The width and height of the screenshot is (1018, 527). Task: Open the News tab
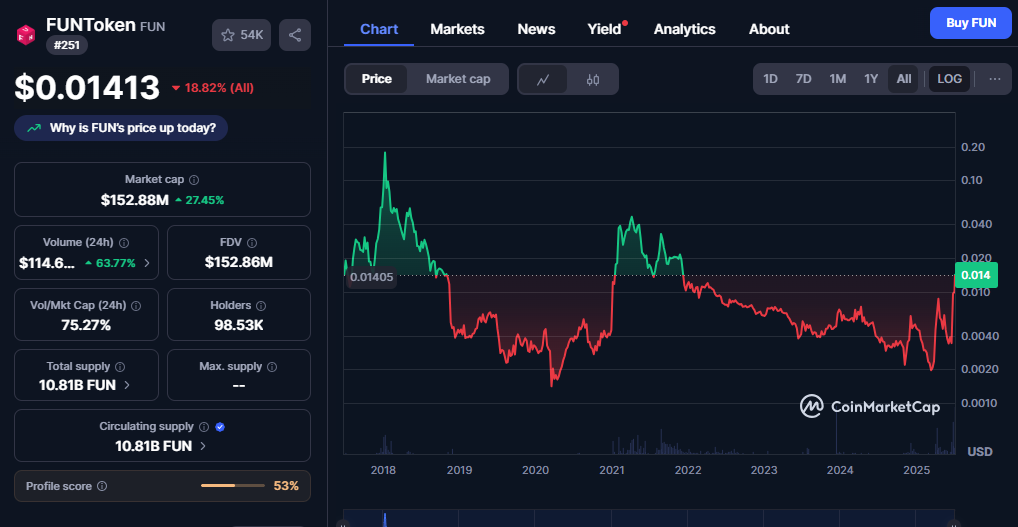click(x=536, y=29)
